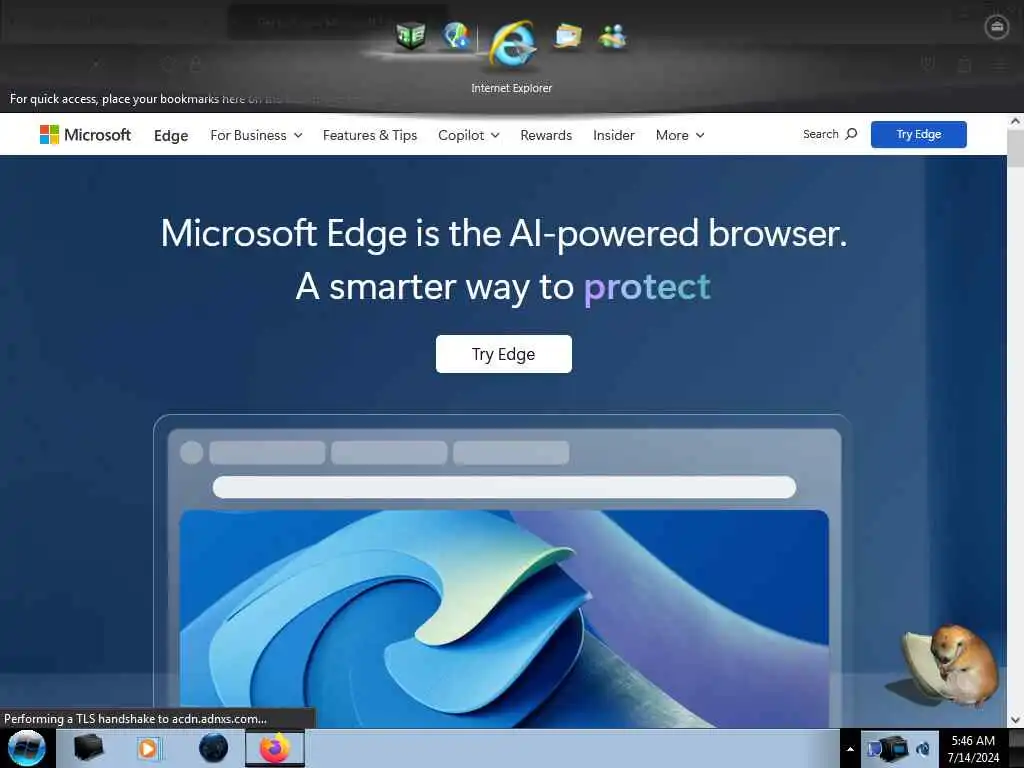Click the Microsoft logo
The image size is (1024, 768).
point(85,135)
